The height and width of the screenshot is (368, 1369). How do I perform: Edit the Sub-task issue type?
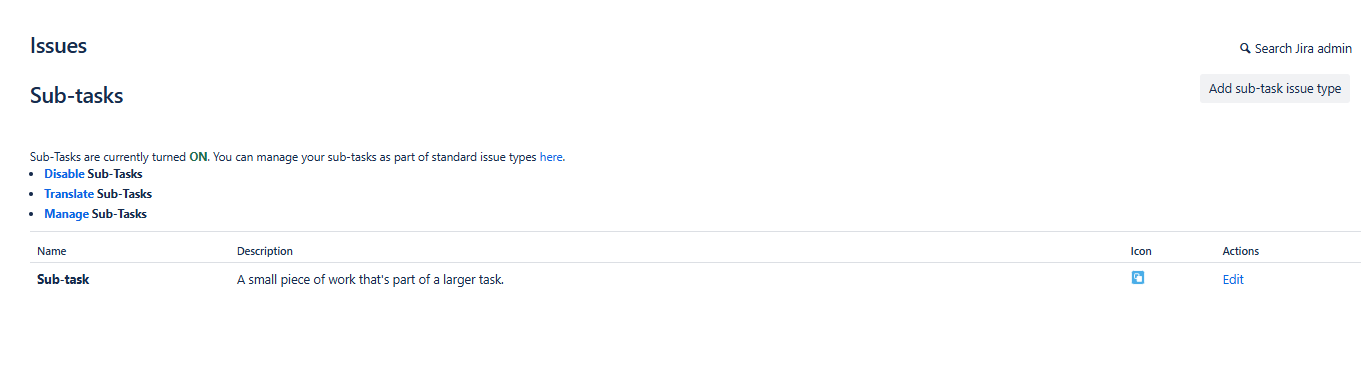(1233, 280)
